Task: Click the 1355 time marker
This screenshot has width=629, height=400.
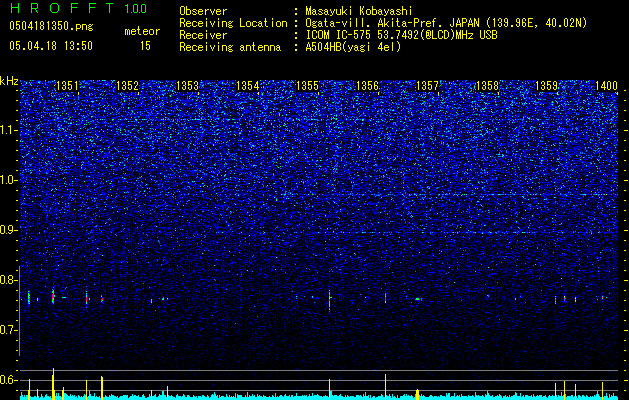Action: (x=307, y=86)
